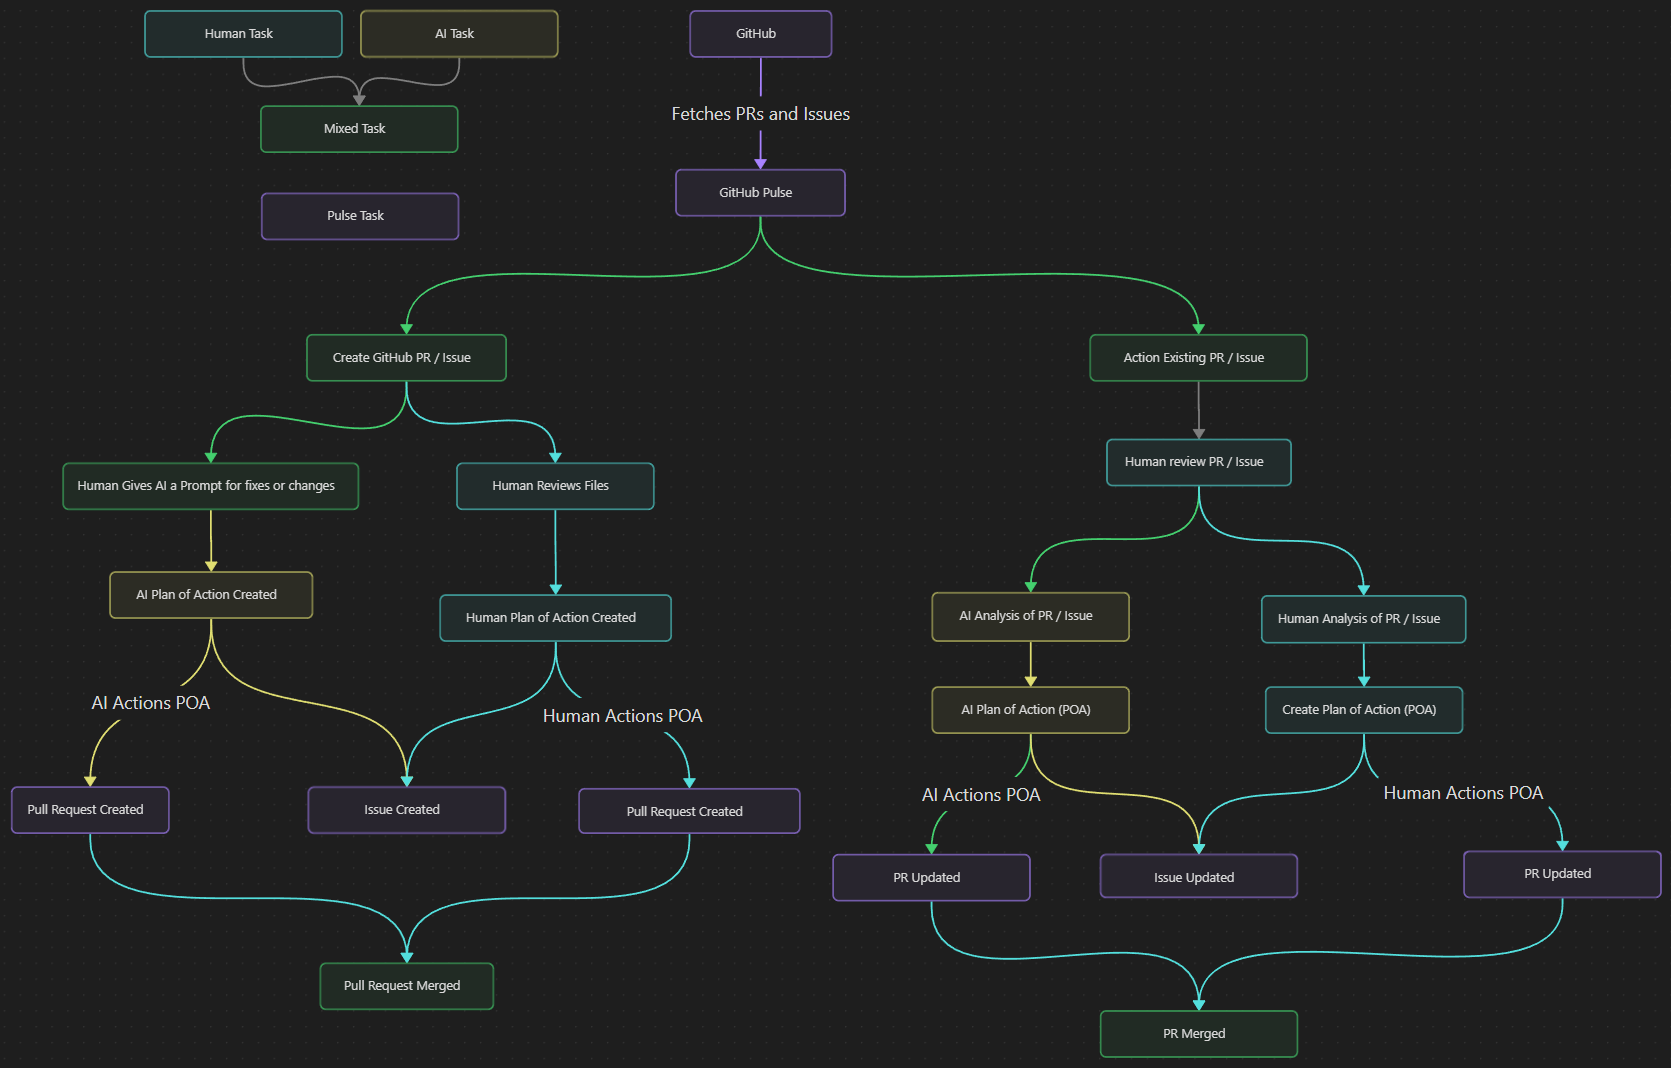Screen dimensions: 1671x1068
Task: Click 'Human Gives AI a Prompt for fixes or changes'
Action: pos(211,486)
